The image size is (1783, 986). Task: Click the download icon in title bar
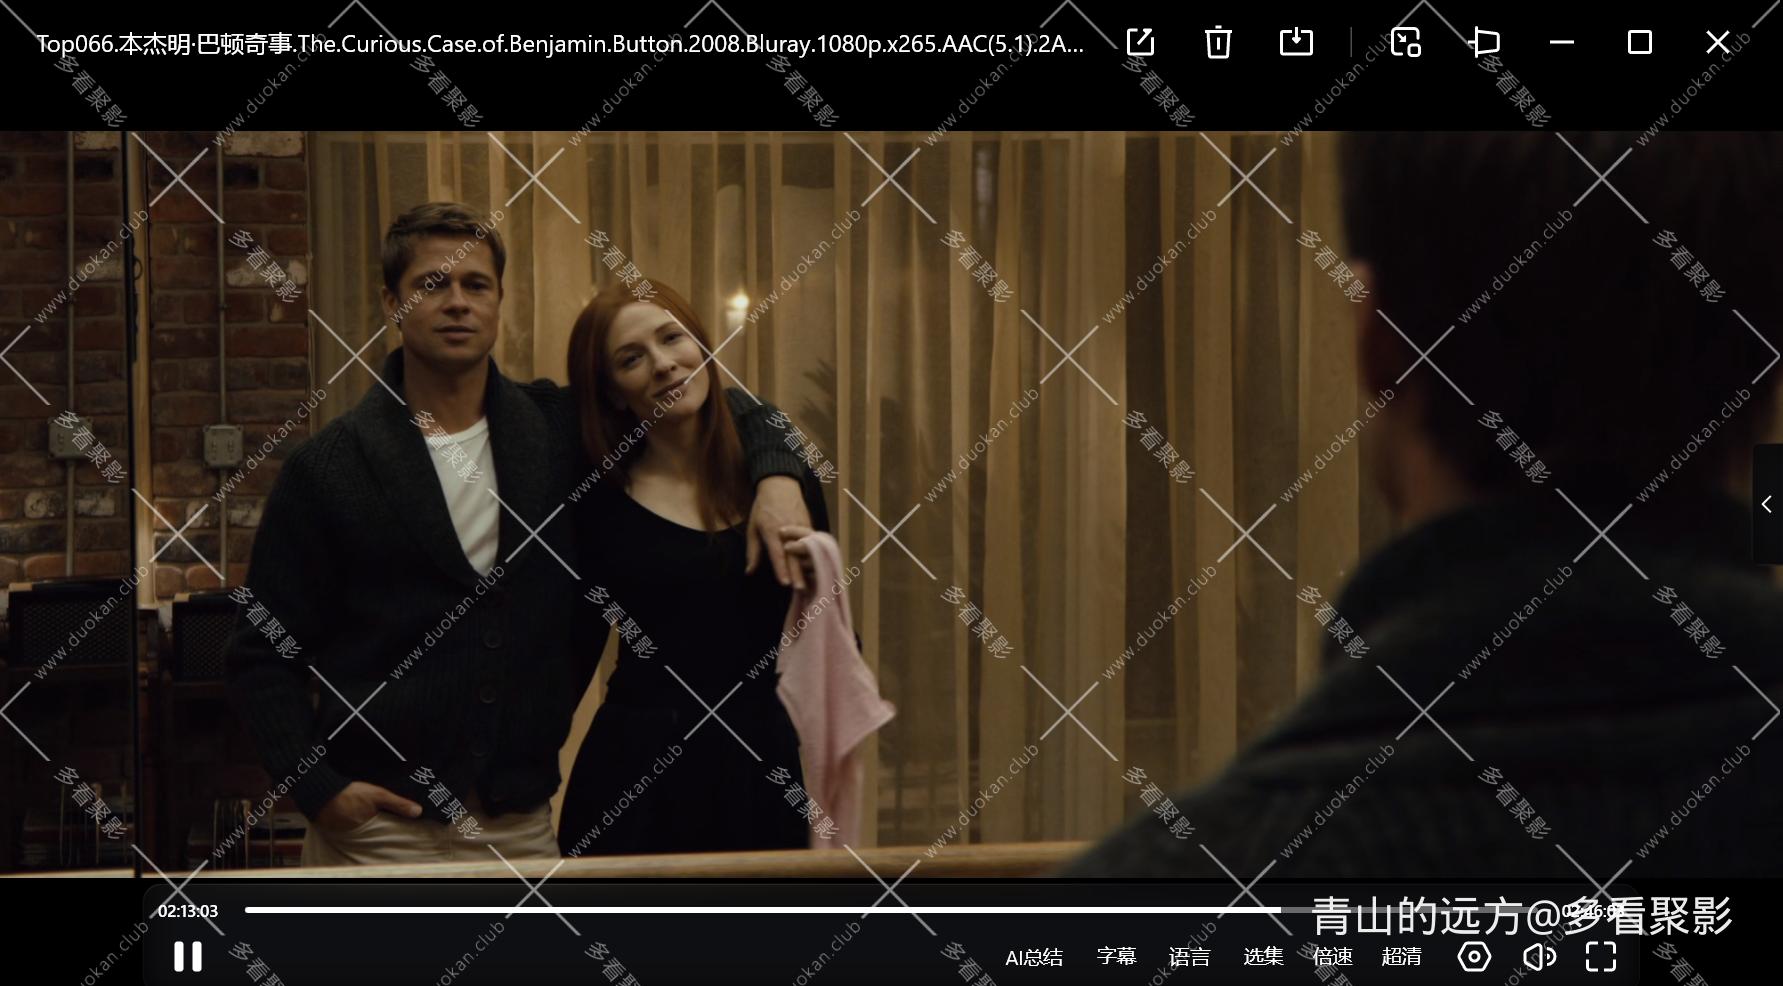[1295, 42]
